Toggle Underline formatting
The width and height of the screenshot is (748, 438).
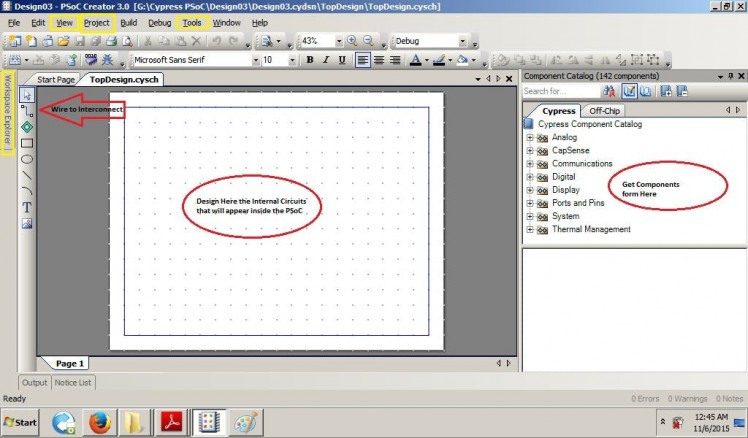[x=342, y=60]
